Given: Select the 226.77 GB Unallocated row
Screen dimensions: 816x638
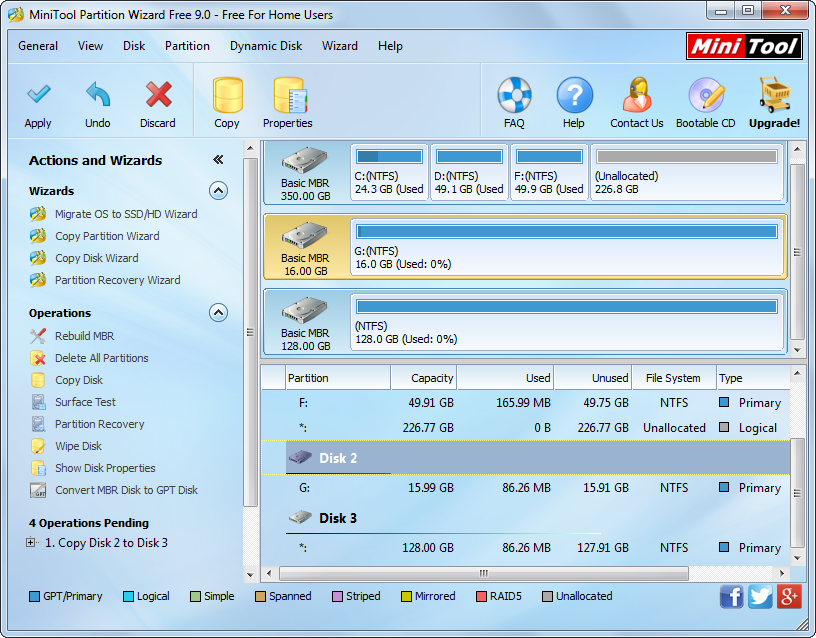Looking at the screenshot, I should pos(526,428).
